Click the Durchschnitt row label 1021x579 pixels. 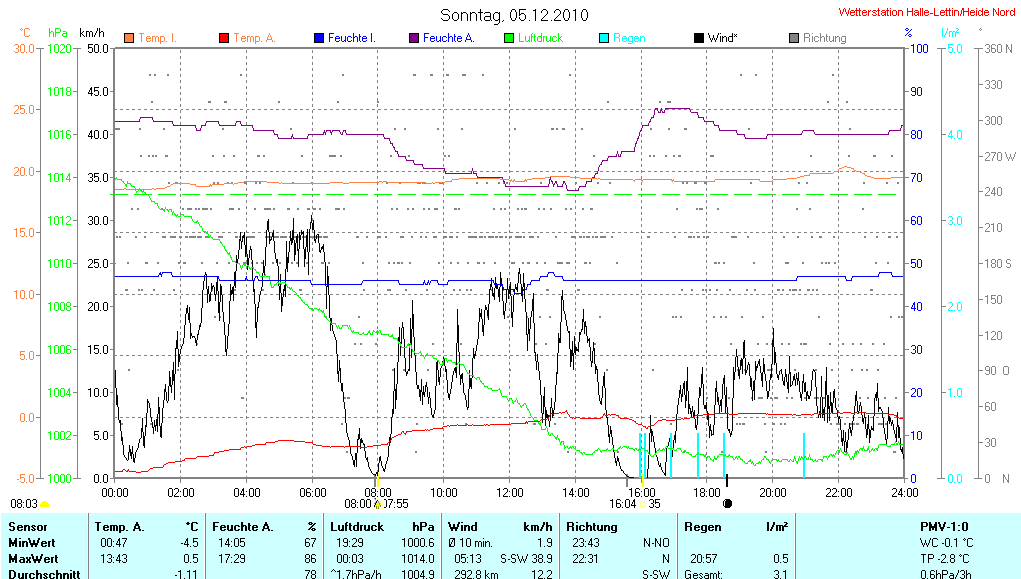[42, 574]
